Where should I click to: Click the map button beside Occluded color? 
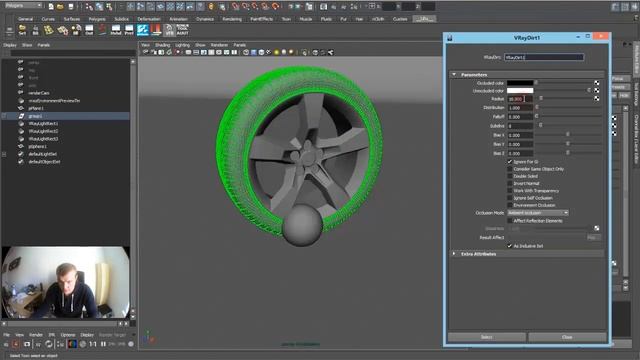click(x=597, y=83)
